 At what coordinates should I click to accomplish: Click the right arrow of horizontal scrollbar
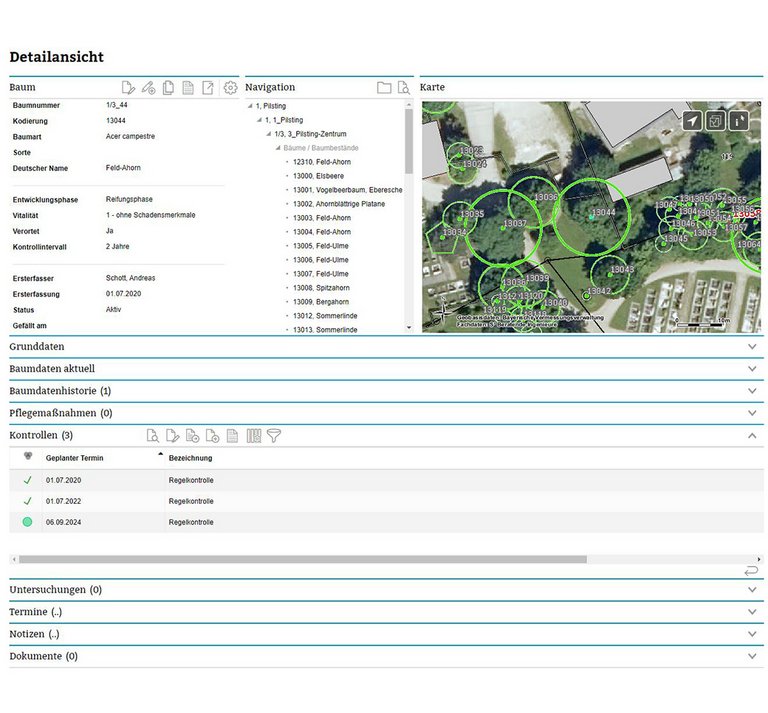point(759,559)
